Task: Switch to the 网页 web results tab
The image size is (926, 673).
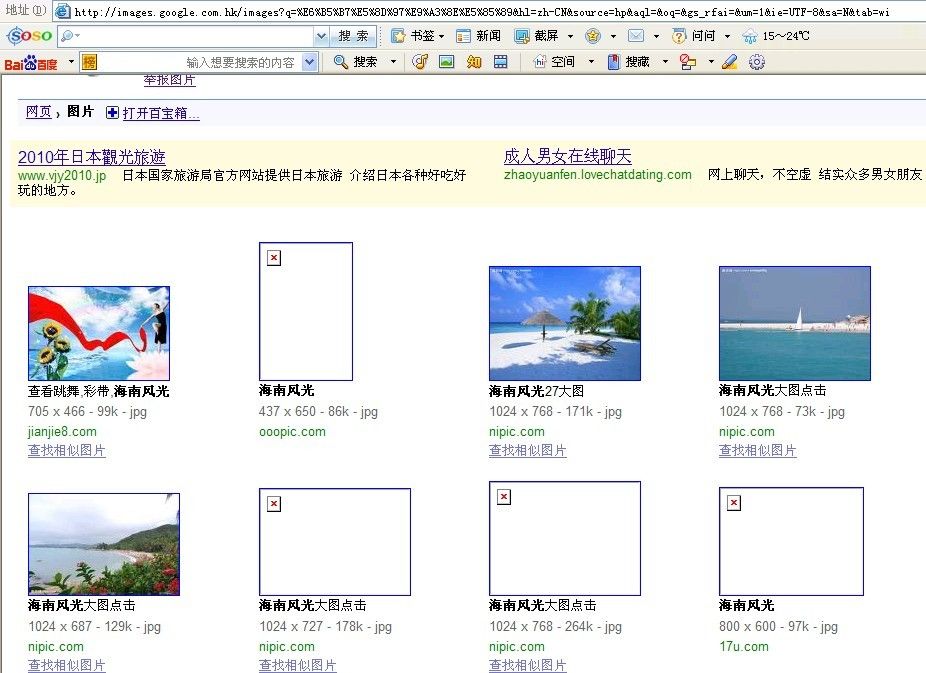Action: 38,112
